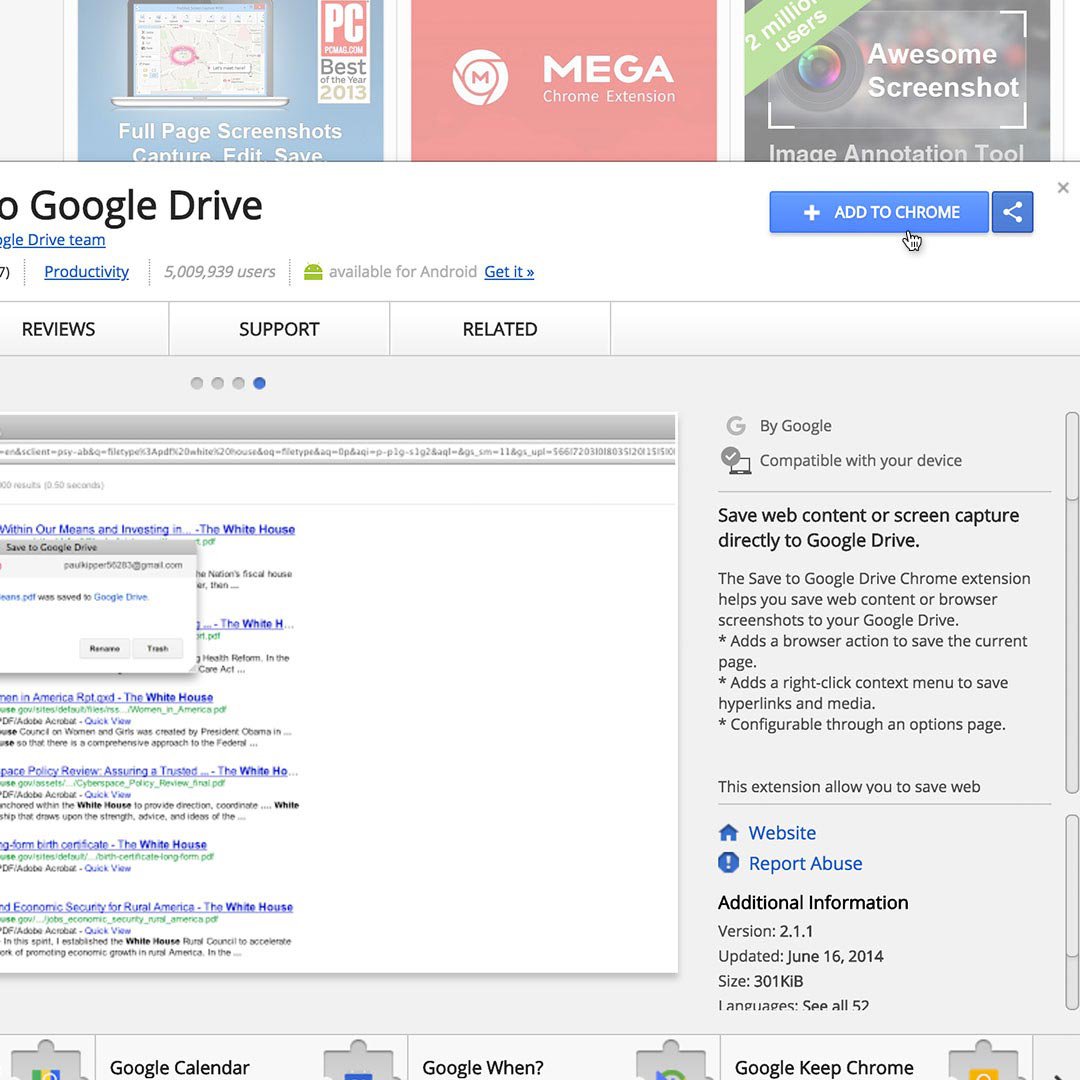
Task: Select the third screenshot carousel dot
Action: click(238, 383)
